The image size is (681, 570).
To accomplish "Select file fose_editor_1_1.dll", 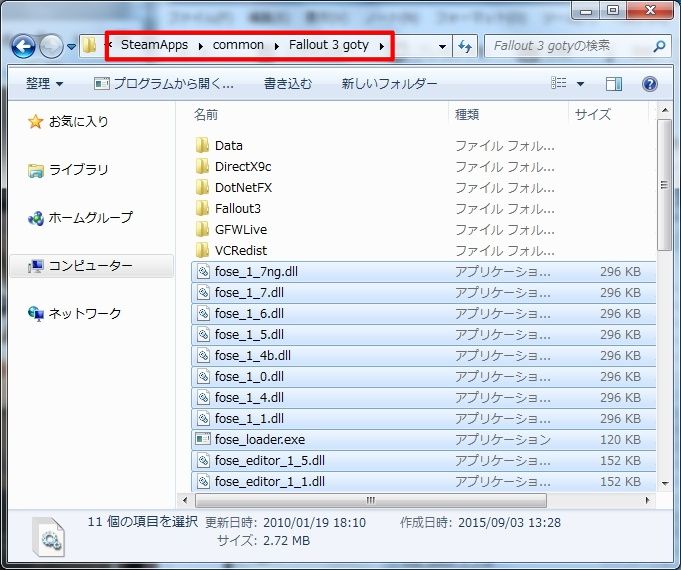I will point(423,481).
